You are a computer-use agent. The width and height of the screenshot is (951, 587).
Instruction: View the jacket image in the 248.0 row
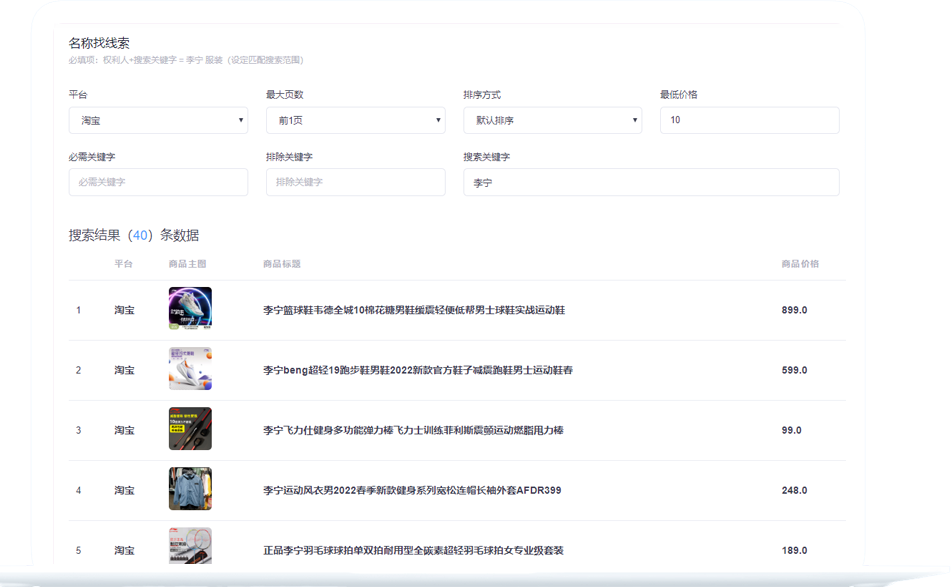click(x=190, y=488)
